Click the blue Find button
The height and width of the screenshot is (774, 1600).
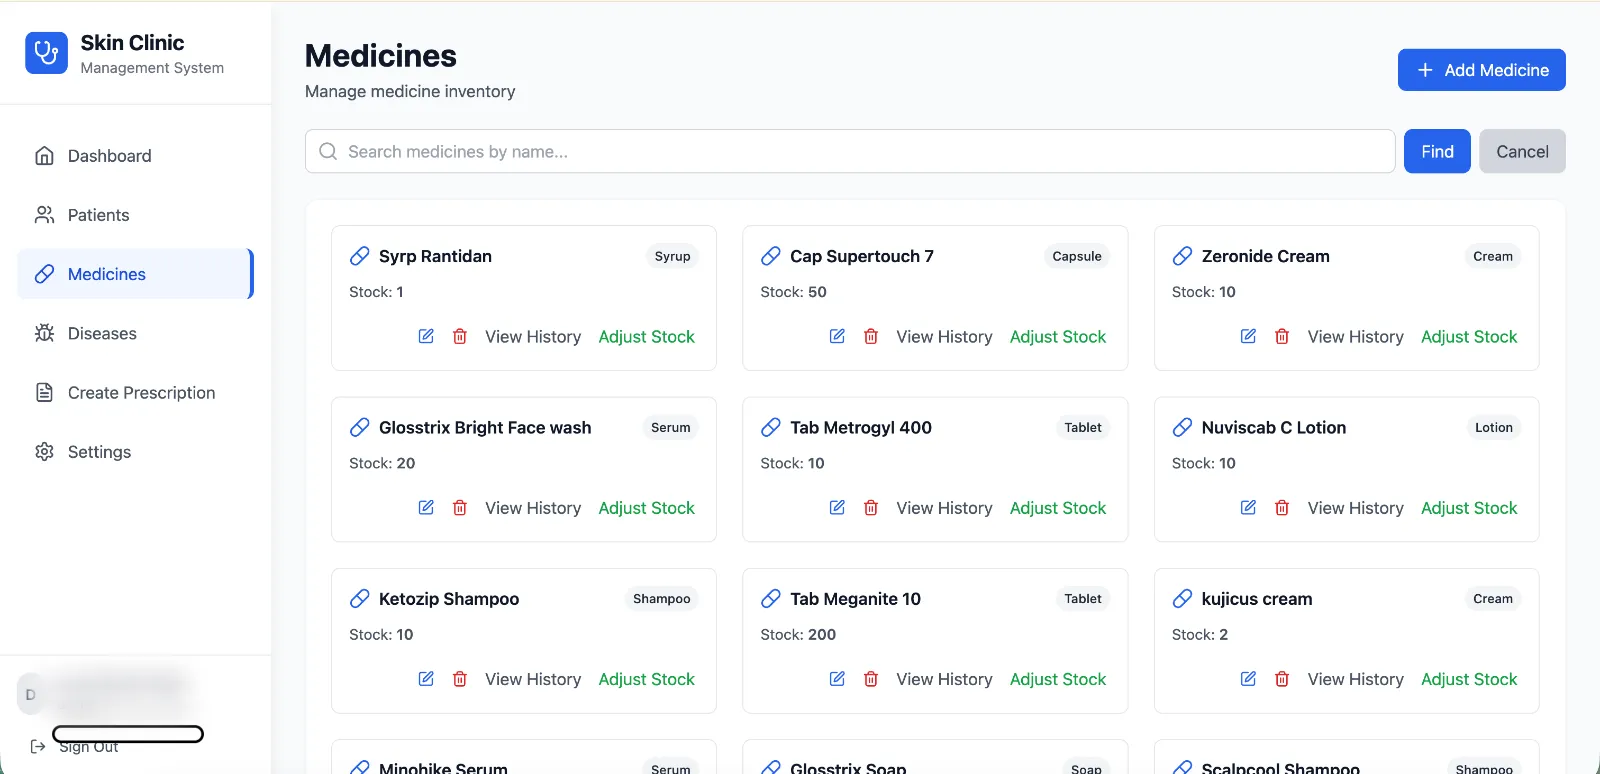coord(1437,151)
